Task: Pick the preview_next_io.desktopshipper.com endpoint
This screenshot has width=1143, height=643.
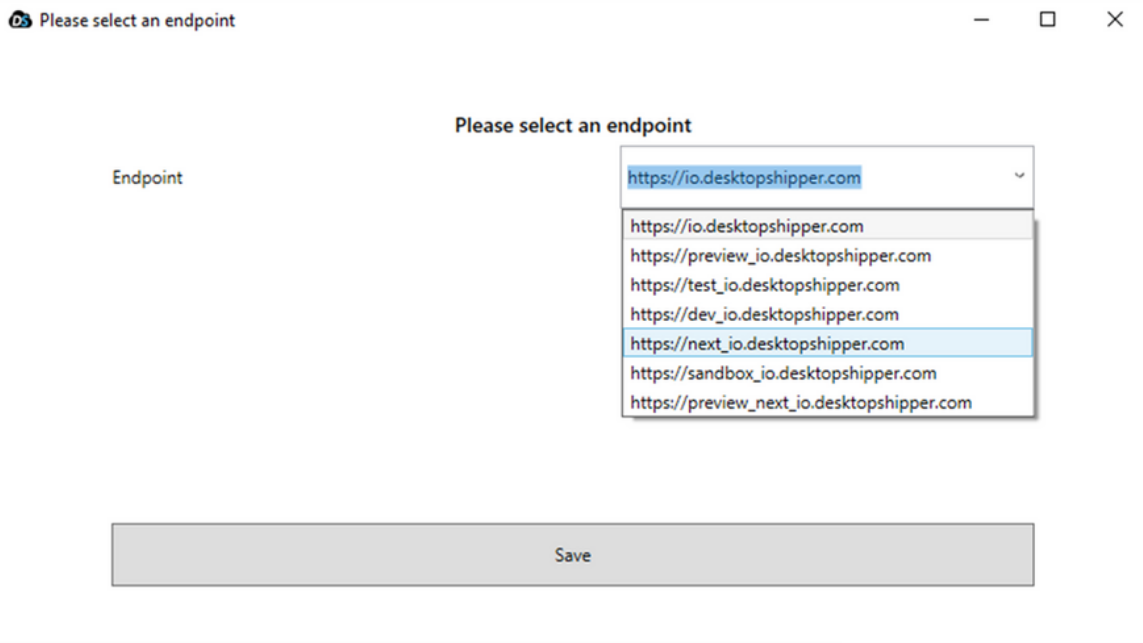Action: click(800, 403)
